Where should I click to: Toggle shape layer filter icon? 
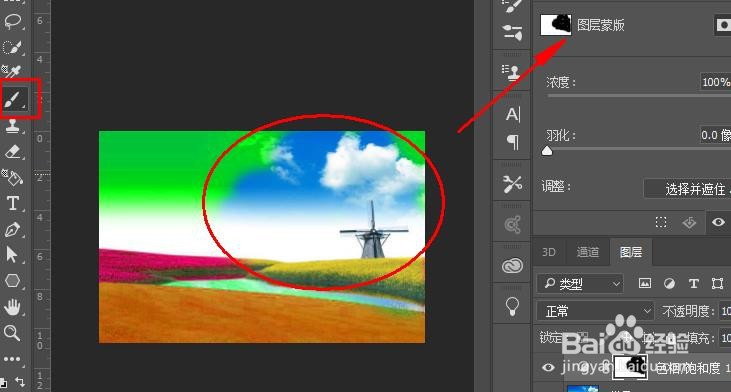(x=717, y=283)
